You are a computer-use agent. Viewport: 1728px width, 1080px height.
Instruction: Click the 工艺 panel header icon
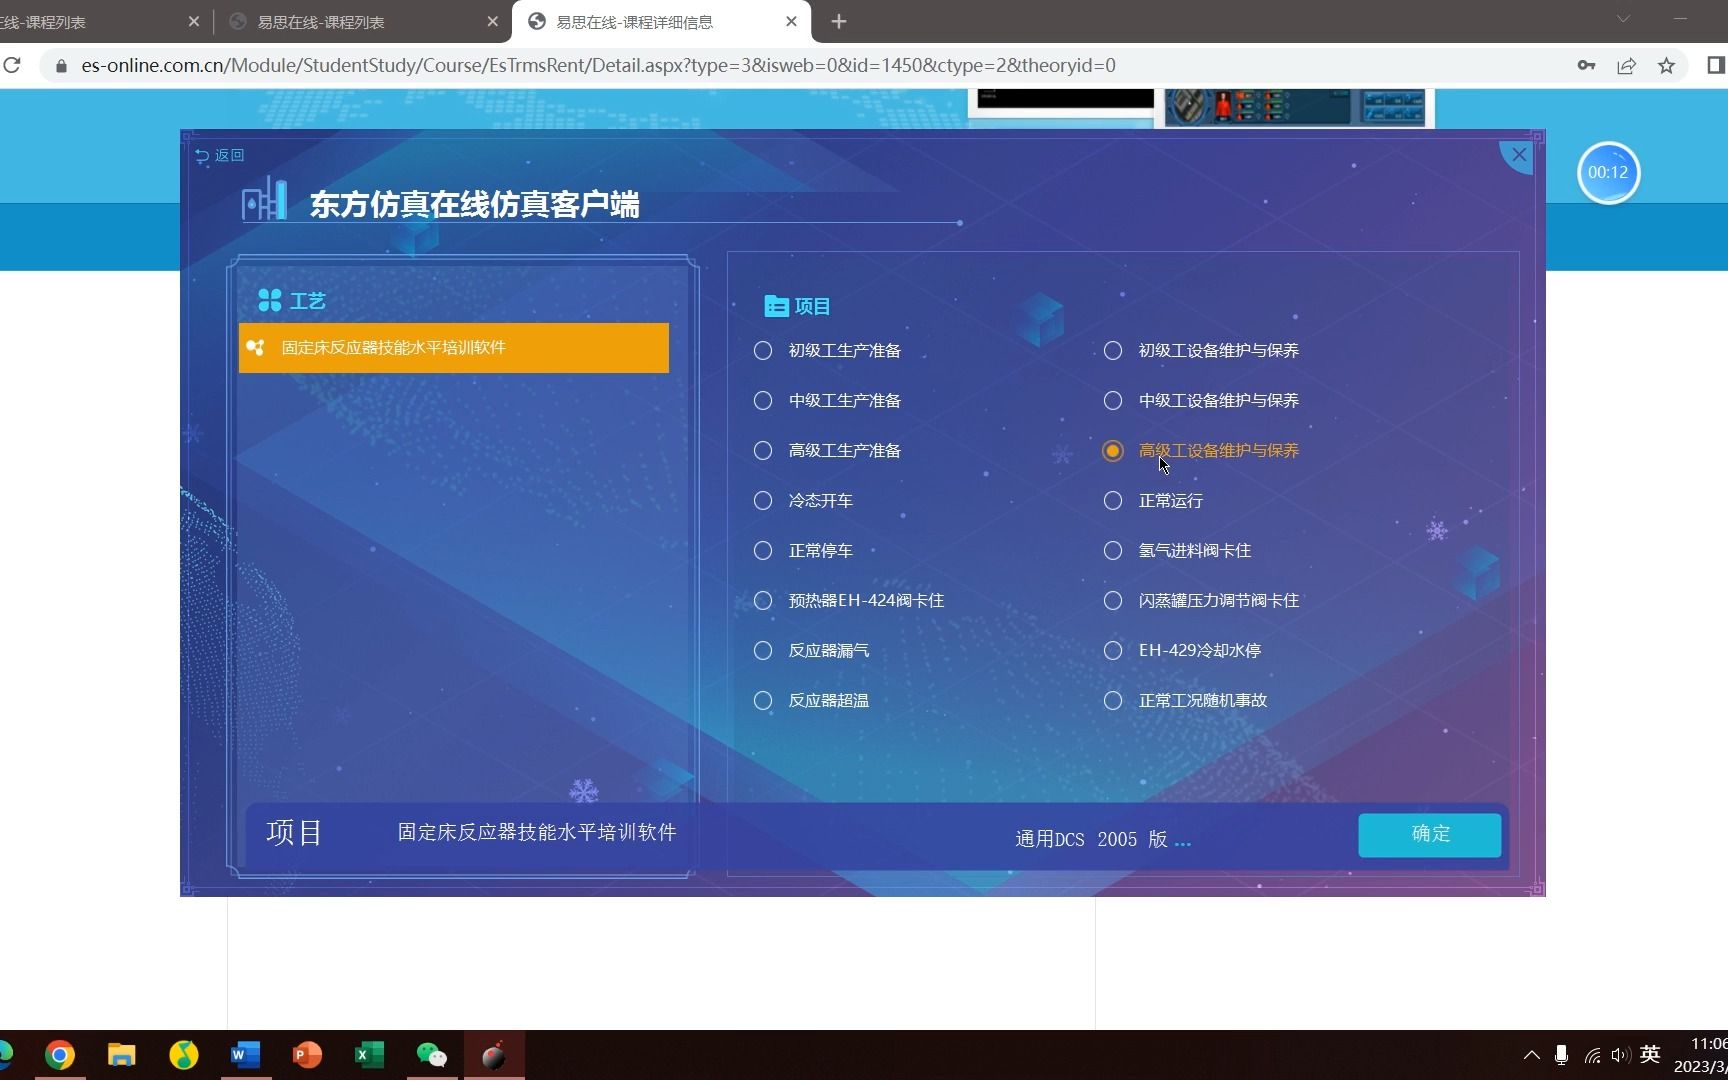click(x=269, y=300)
